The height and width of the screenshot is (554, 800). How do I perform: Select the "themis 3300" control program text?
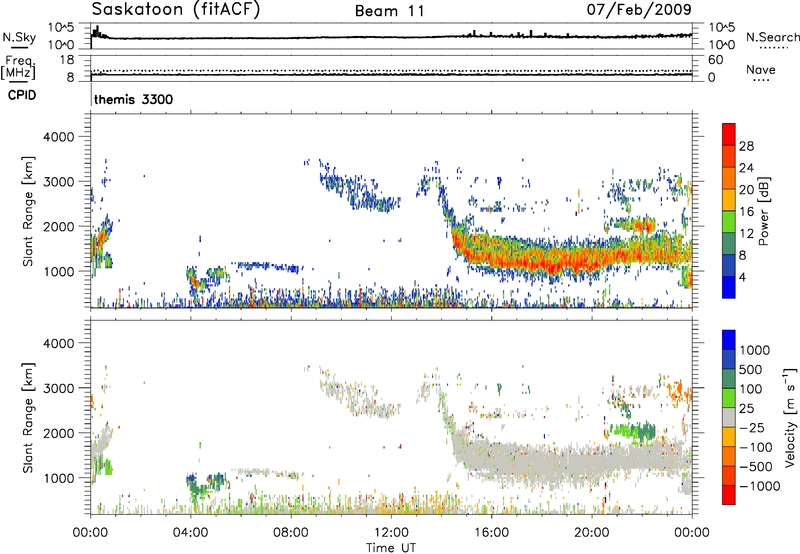(x=133, y=99)
